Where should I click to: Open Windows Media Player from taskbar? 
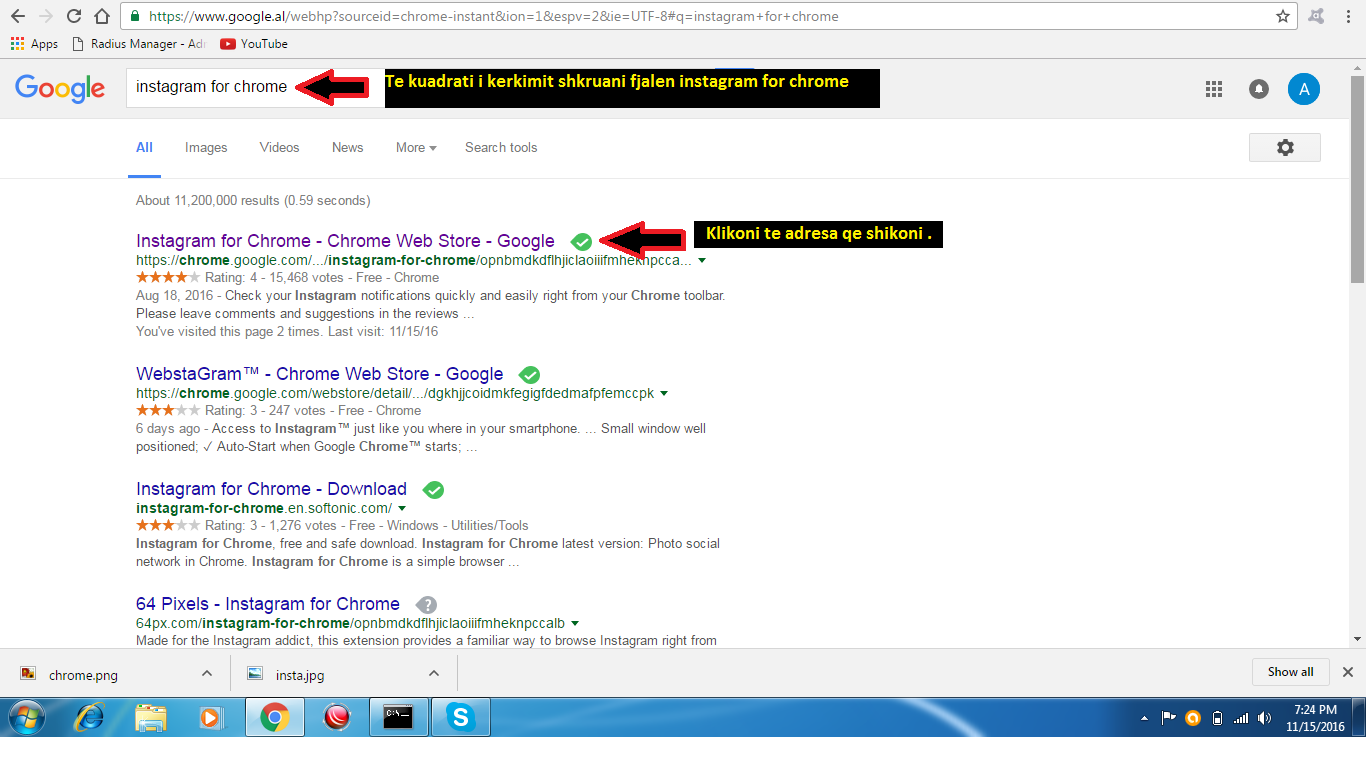click(210, 717)
